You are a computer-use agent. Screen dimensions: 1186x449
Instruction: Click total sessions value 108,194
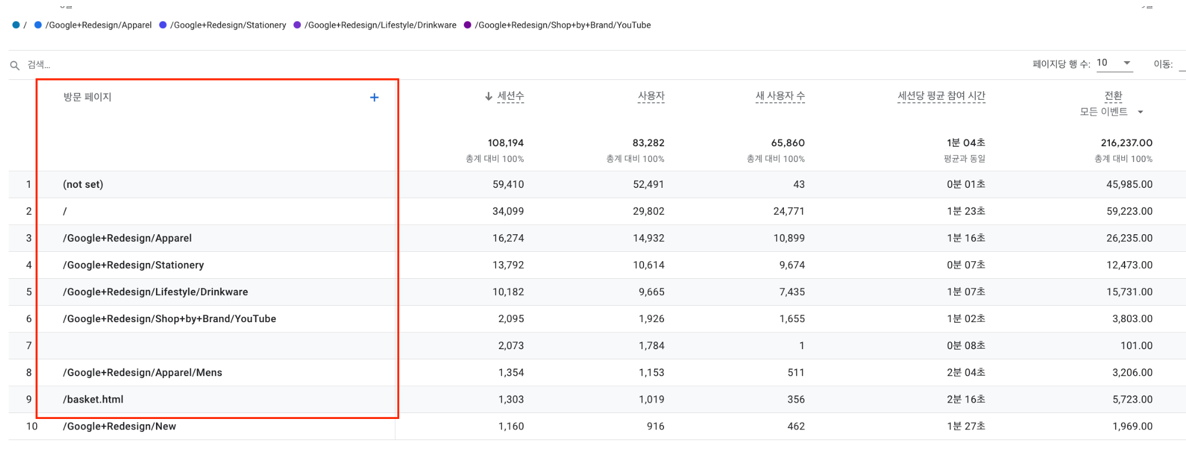[506, 142]
